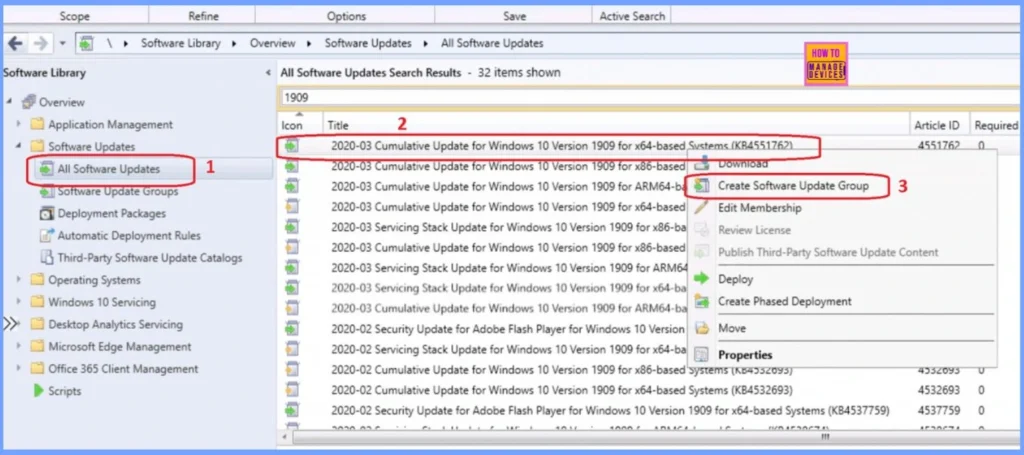The height and width of the screenshot is (455, 1024).
Task: Click the Software Library breadcrumb
Action: 181,44
